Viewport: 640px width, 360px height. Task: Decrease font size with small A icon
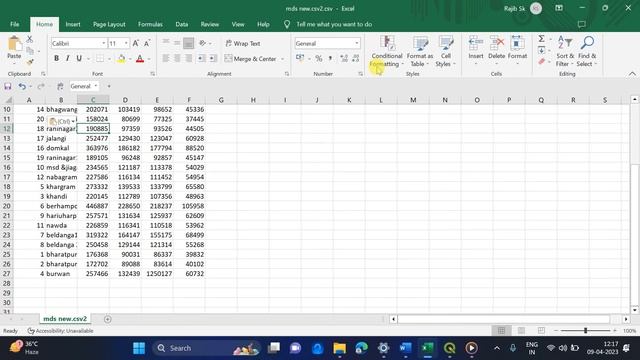[147, 43]
